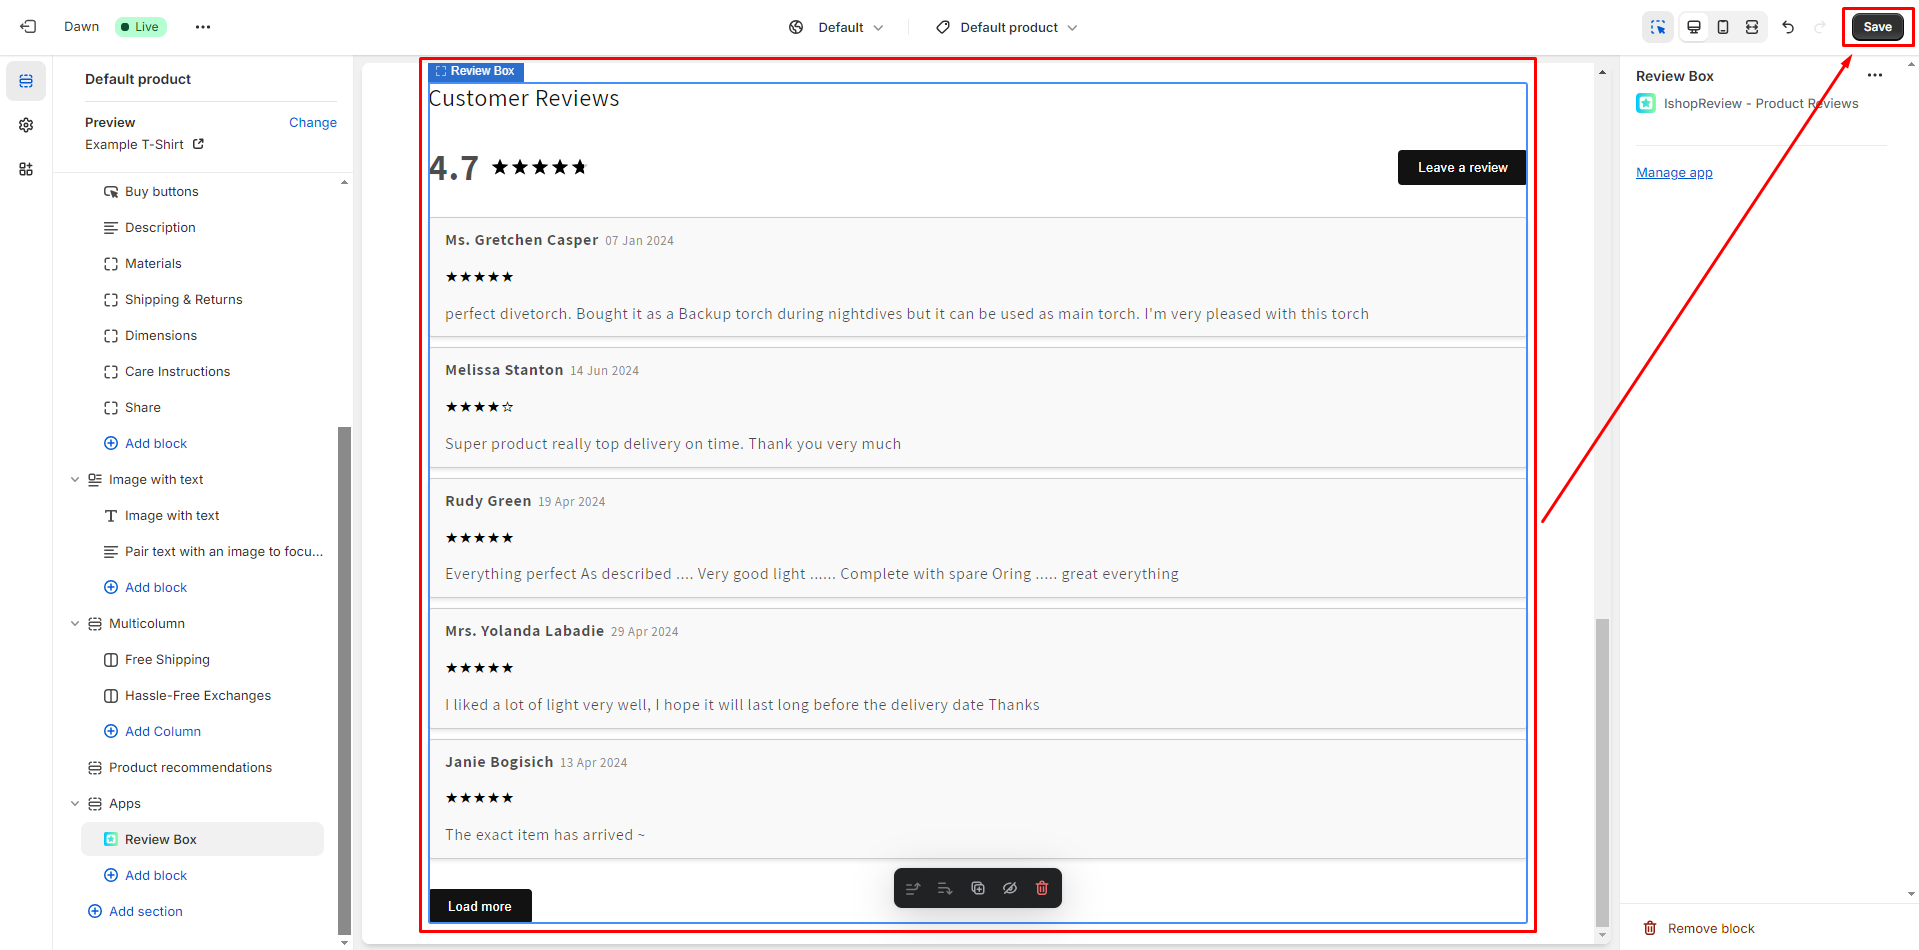Viewport: 1919px width, 950px height.
Task: Click the preview pane vertical scrollbar
Action: click(x=1602, y=770)
